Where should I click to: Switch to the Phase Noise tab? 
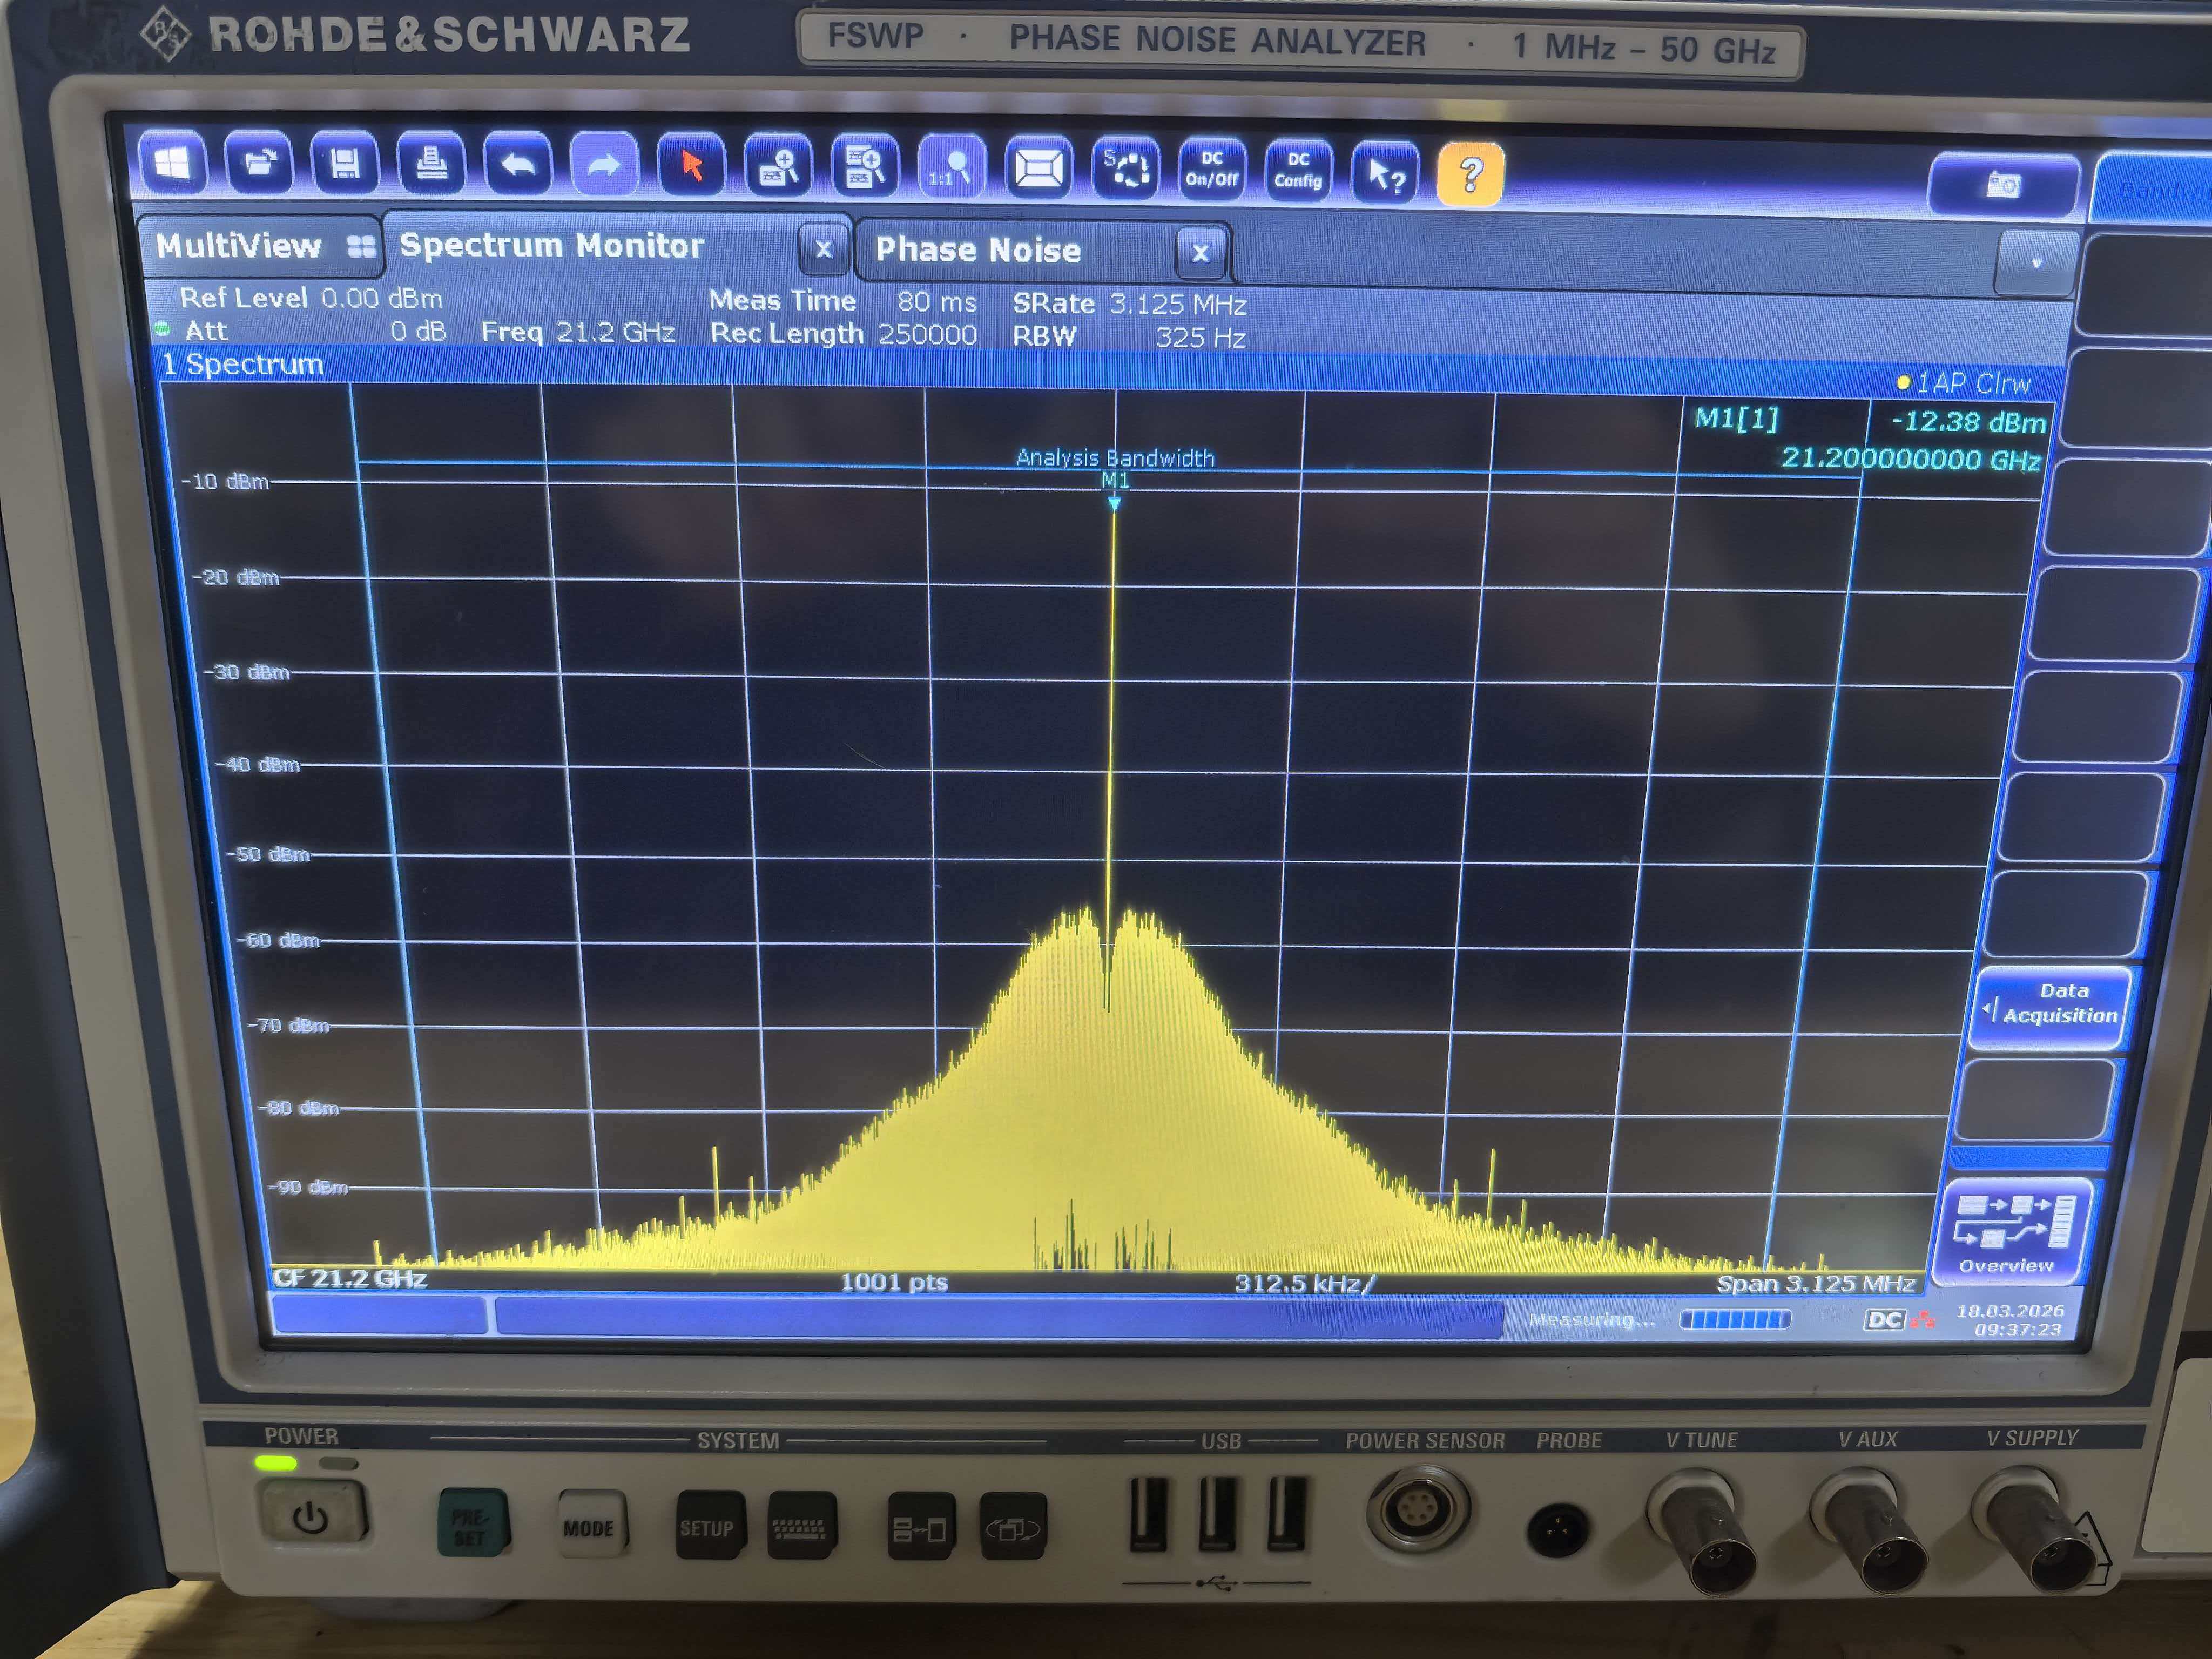[978, 250]
